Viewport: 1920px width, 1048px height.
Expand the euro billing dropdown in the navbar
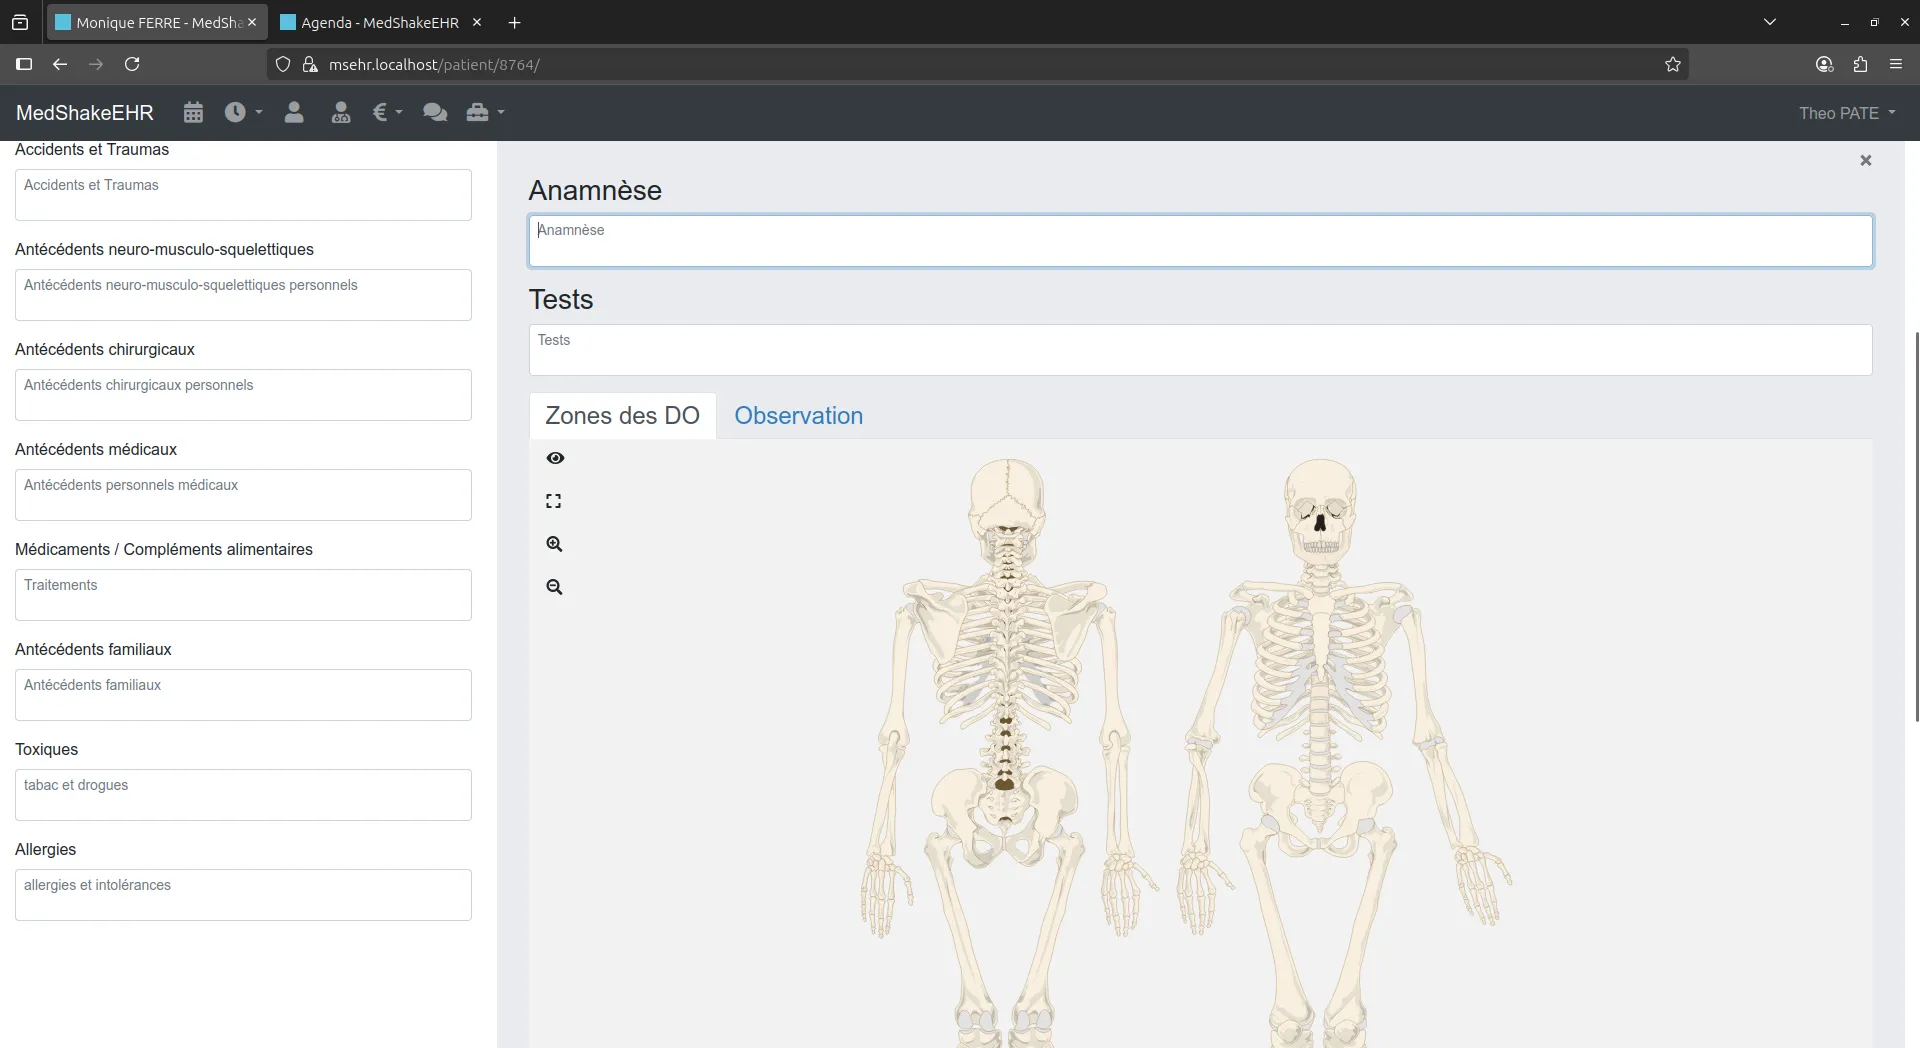(x=386, y=112)
